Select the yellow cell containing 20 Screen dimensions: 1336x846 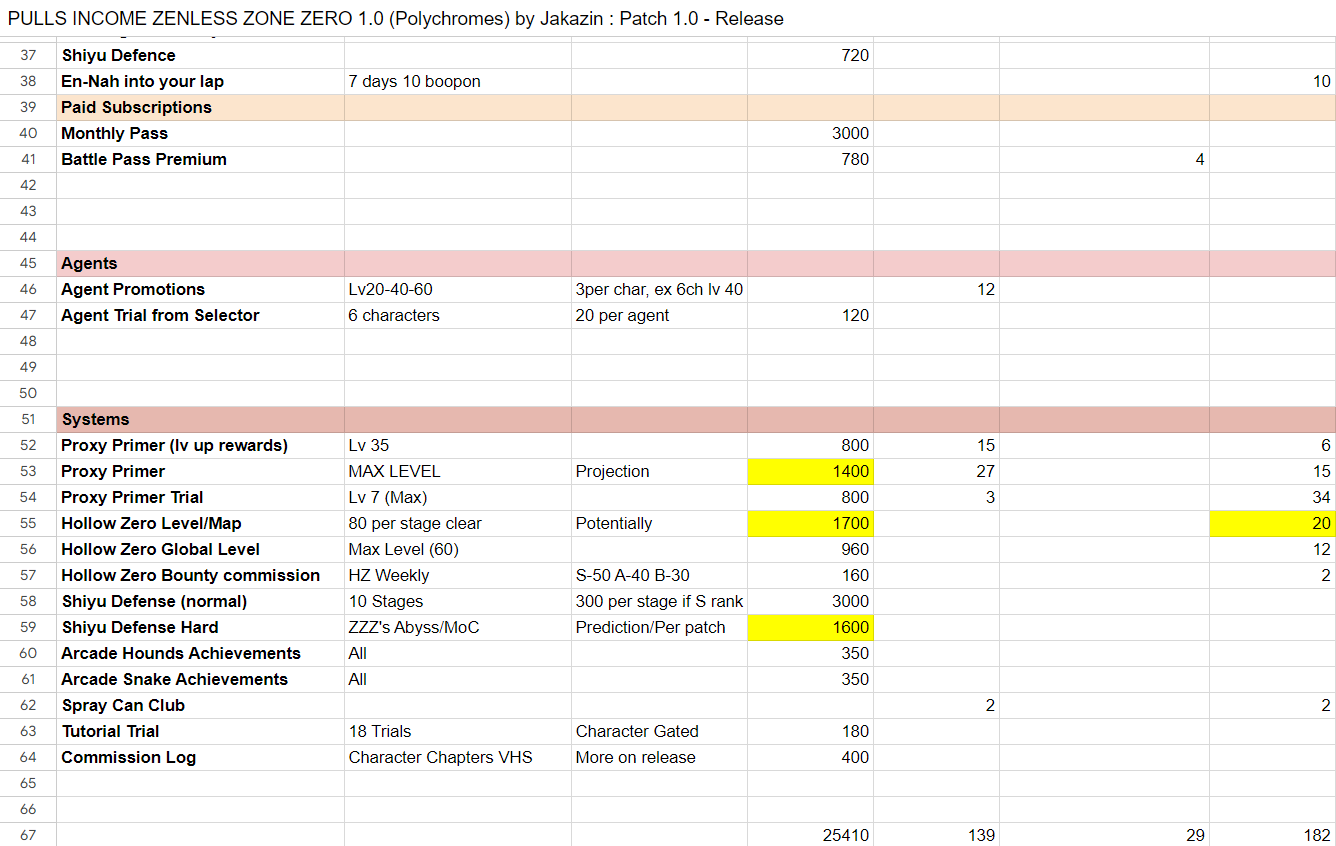pos(1272,523)
